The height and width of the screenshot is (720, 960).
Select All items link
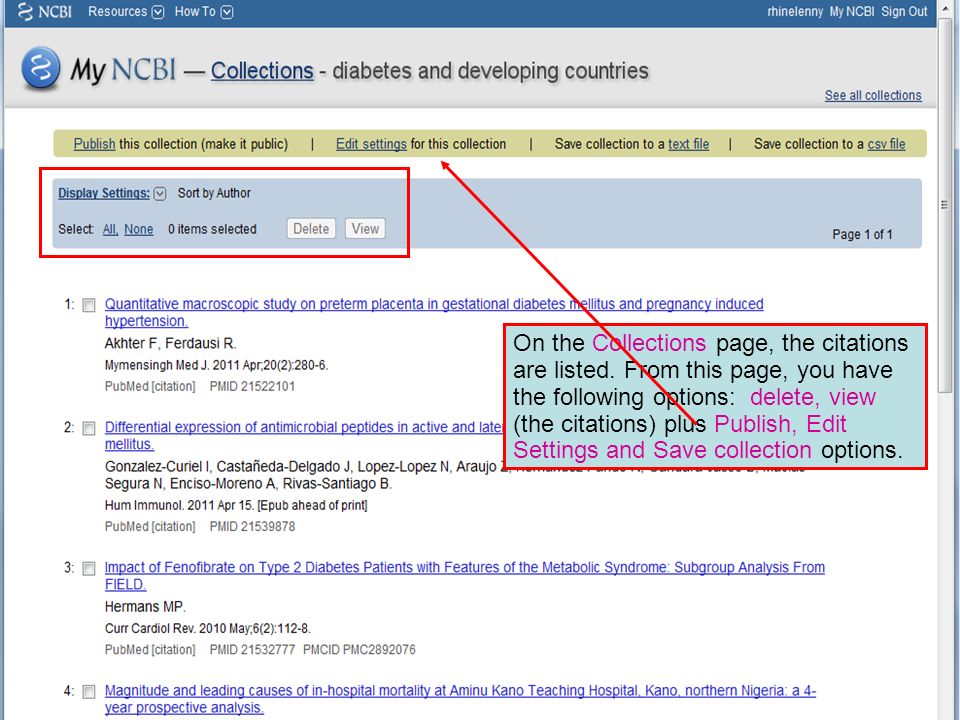coord(110,229)
